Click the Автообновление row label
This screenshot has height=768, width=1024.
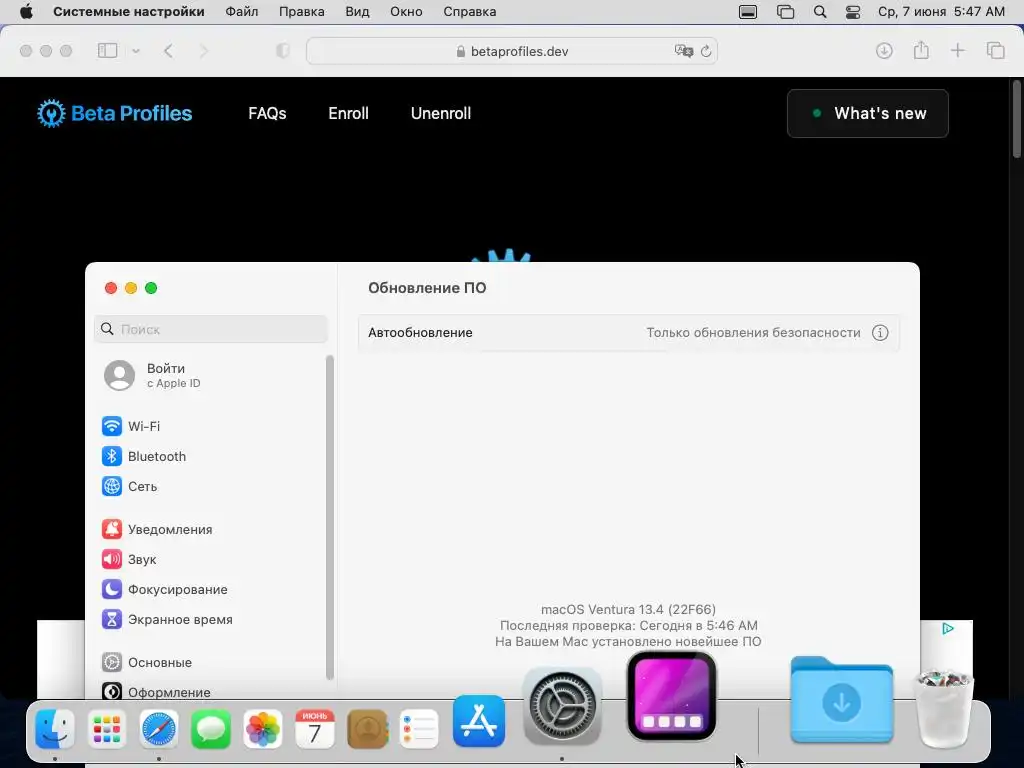(420, 332)
